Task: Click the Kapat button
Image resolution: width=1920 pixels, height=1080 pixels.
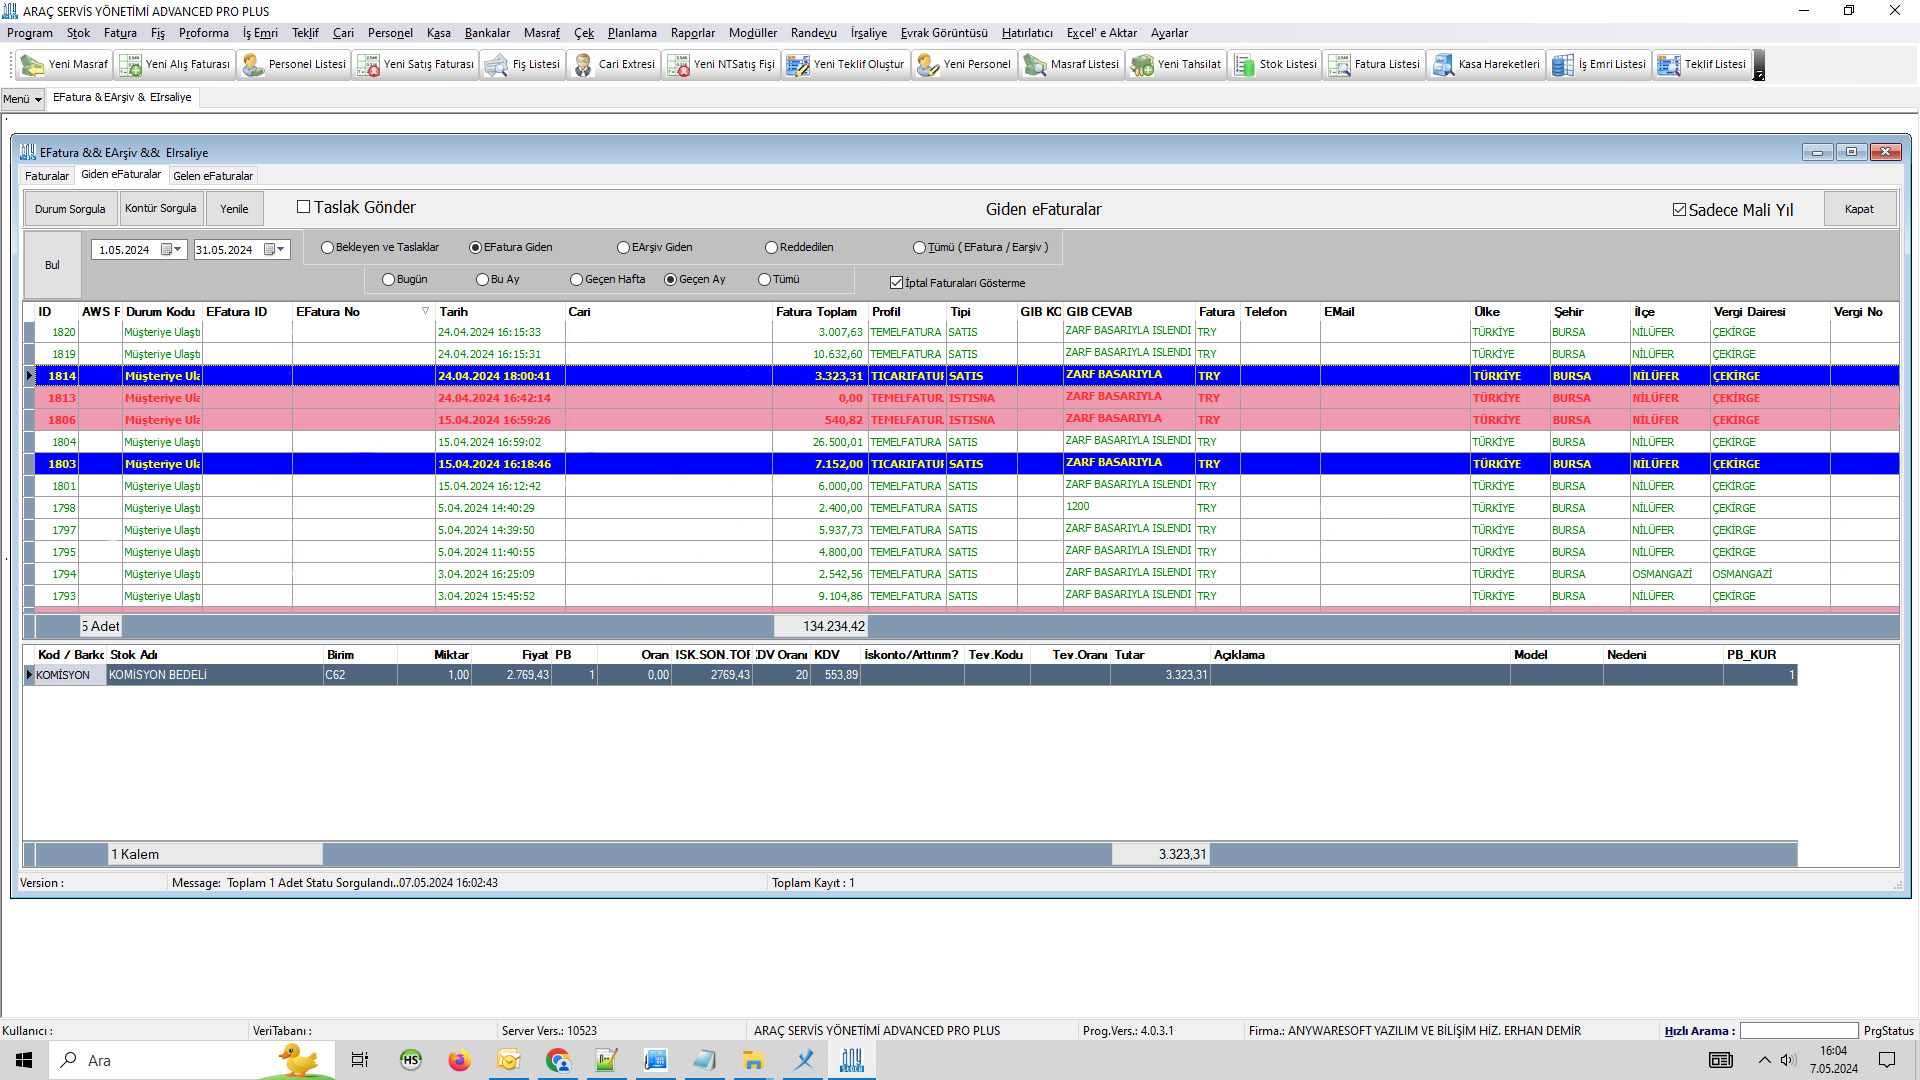Action: (1859, 209)
